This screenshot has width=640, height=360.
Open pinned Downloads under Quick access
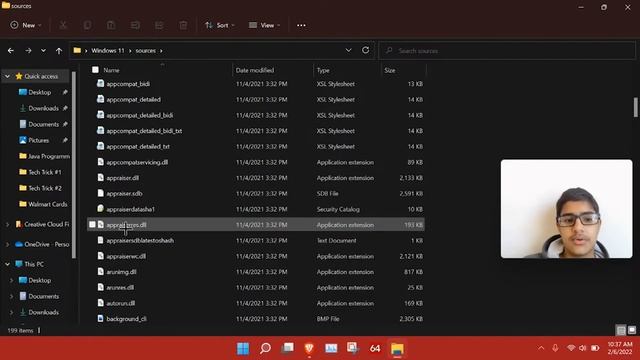pyautogui.click(x=43, y=108)
